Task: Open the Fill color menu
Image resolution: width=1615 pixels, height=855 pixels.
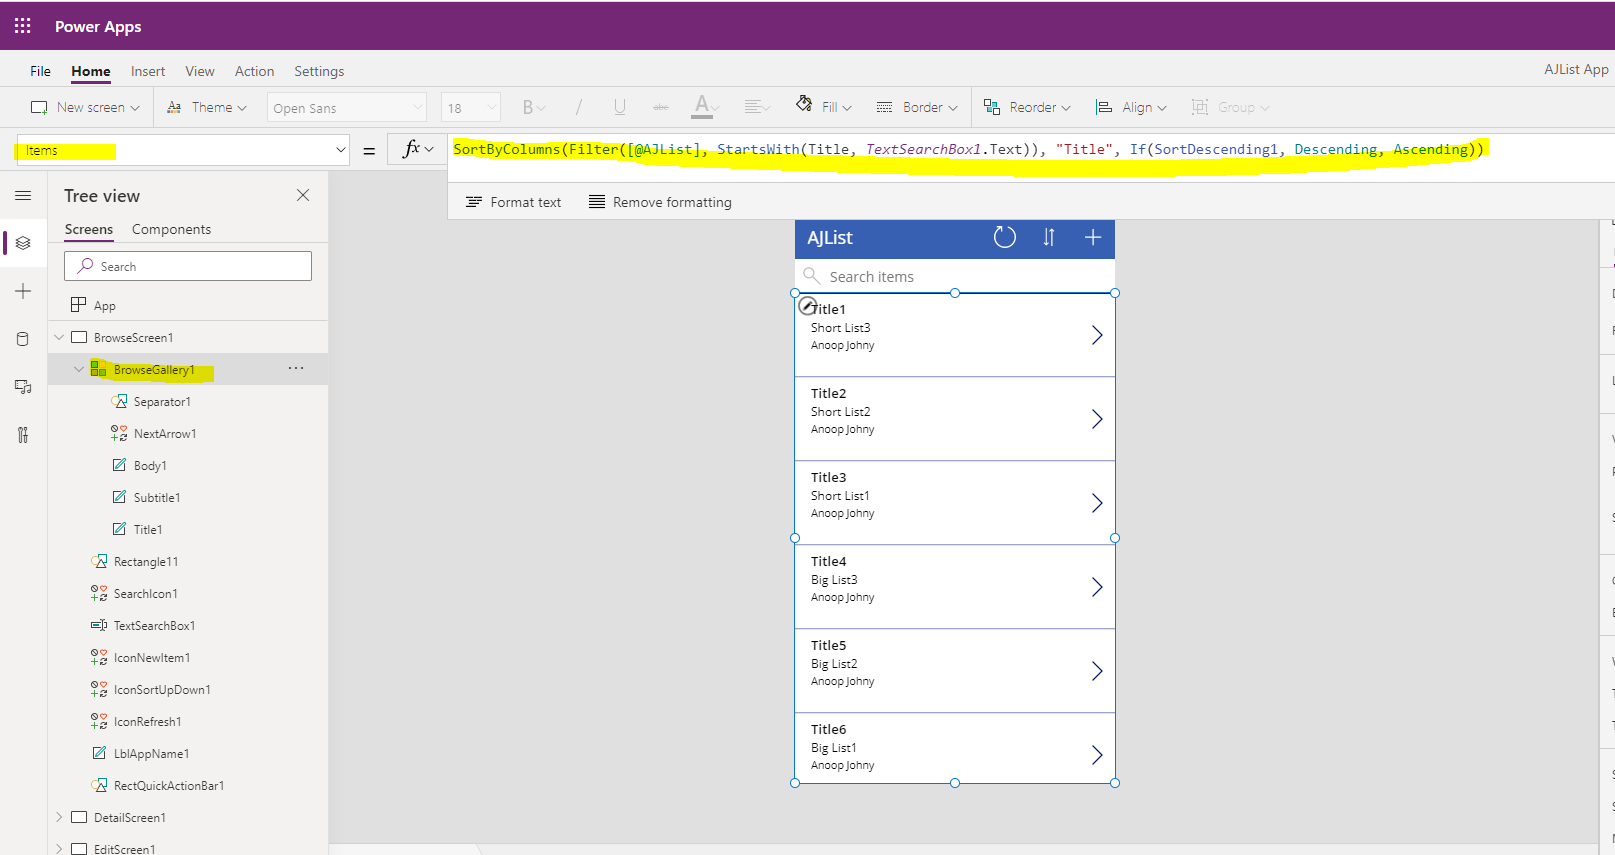Action: [x=824, y=107]
